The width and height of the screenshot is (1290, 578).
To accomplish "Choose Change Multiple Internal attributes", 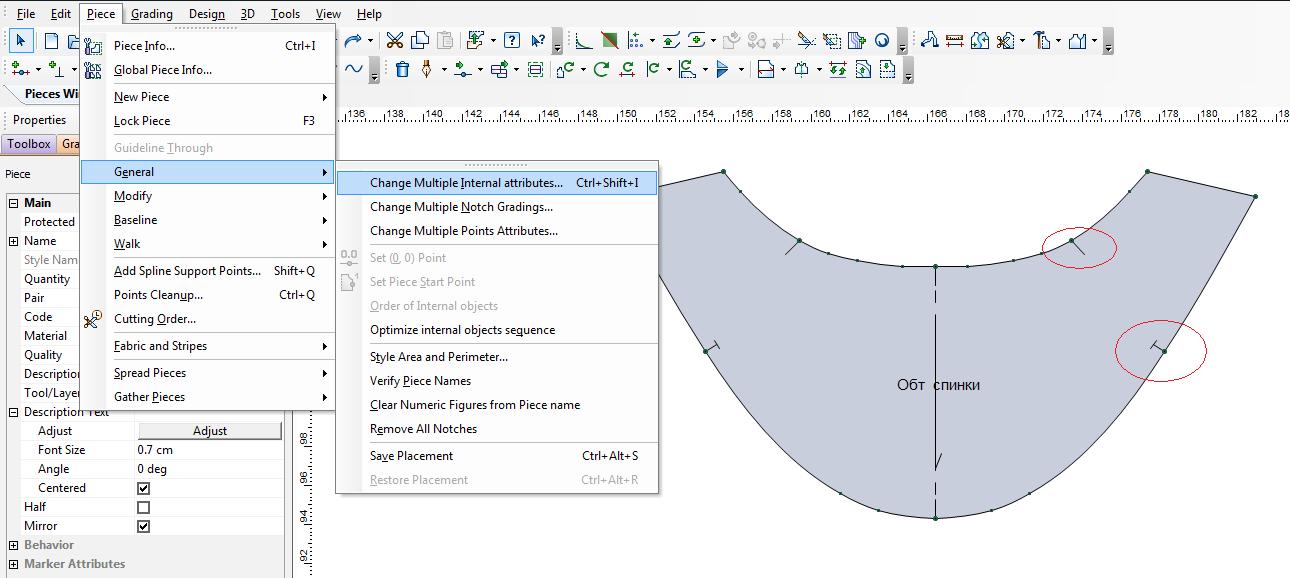I will (497, 183).
